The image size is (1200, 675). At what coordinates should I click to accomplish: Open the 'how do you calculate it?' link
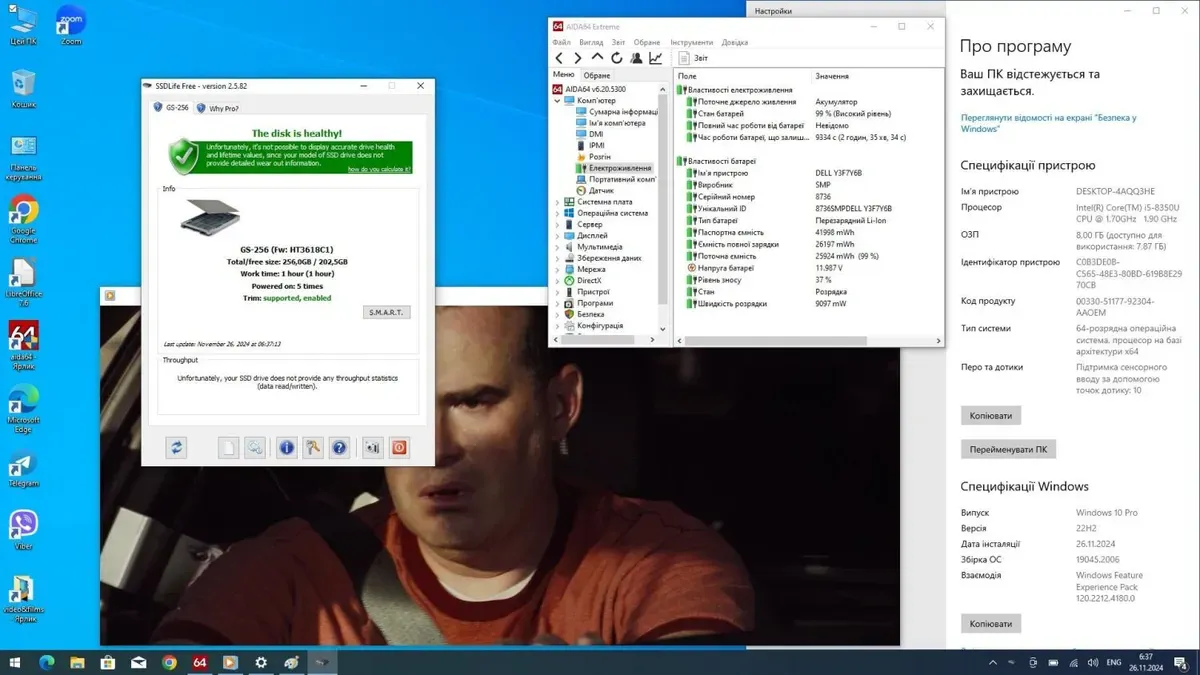[x=379, y=170]
